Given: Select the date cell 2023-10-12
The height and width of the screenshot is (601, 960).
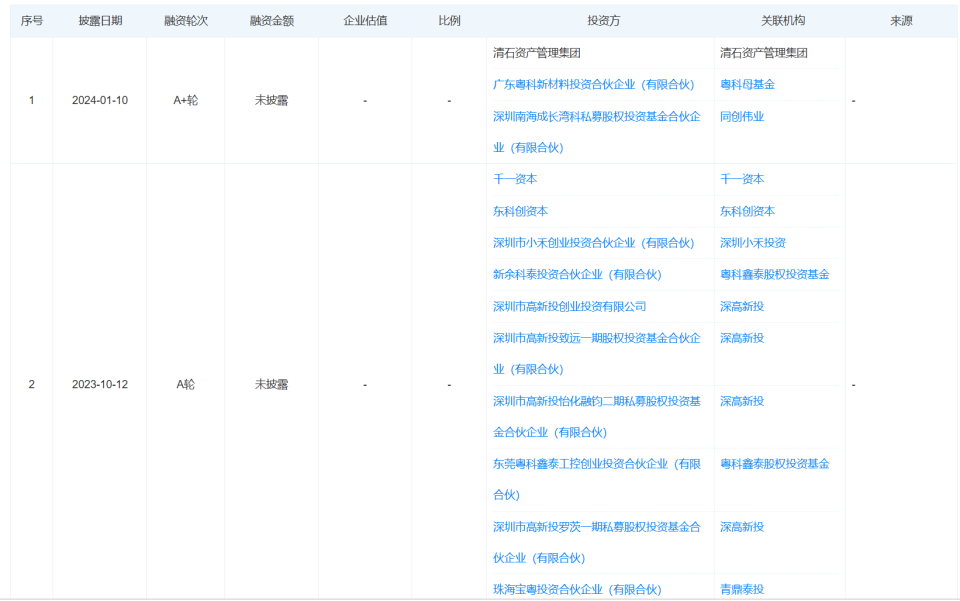Looking at the screenshot, I should [100, 384].
